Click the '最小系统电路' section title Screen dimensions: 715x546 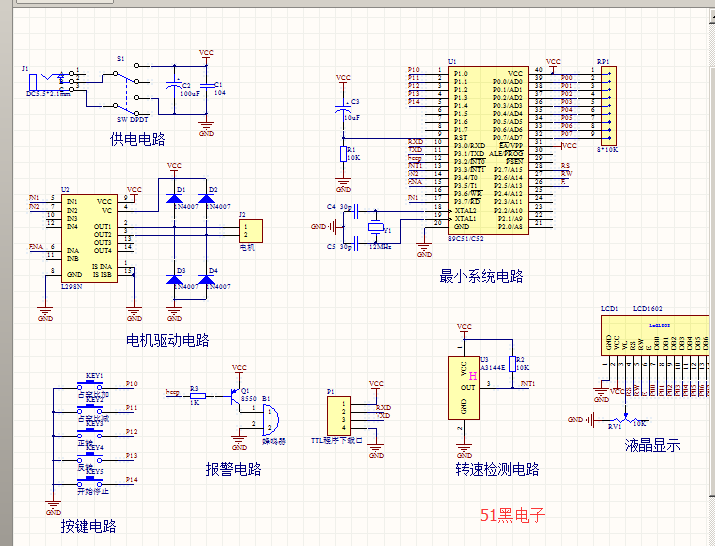[x=481, y=276]
